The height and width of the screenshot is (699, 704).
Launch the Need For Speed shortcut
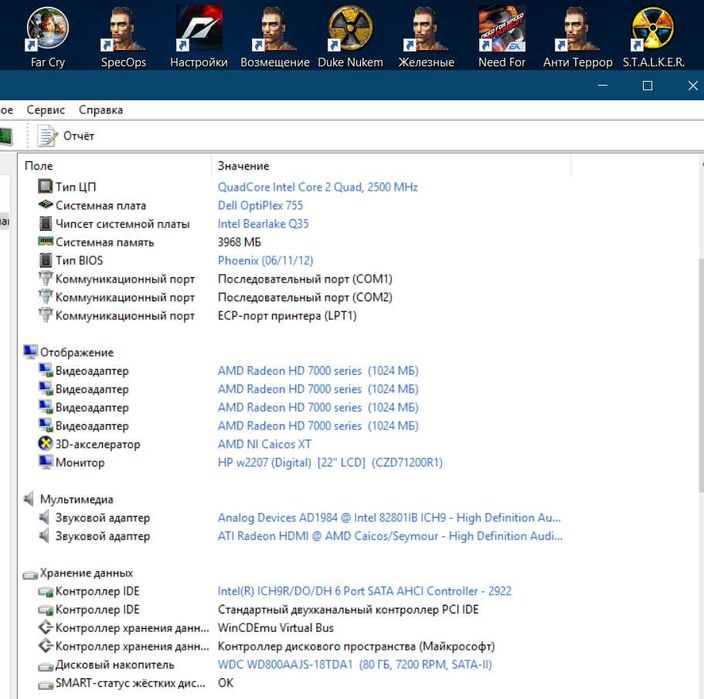click(502, 37)
